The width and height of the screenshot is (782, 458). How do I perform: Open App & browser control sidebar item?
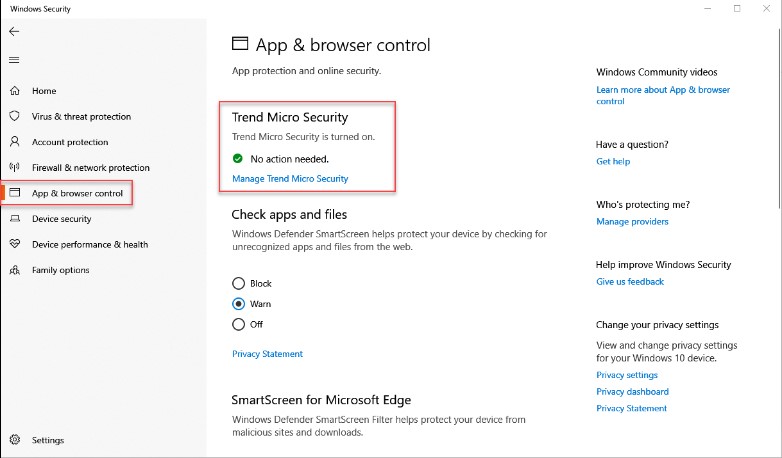(76, 193)
